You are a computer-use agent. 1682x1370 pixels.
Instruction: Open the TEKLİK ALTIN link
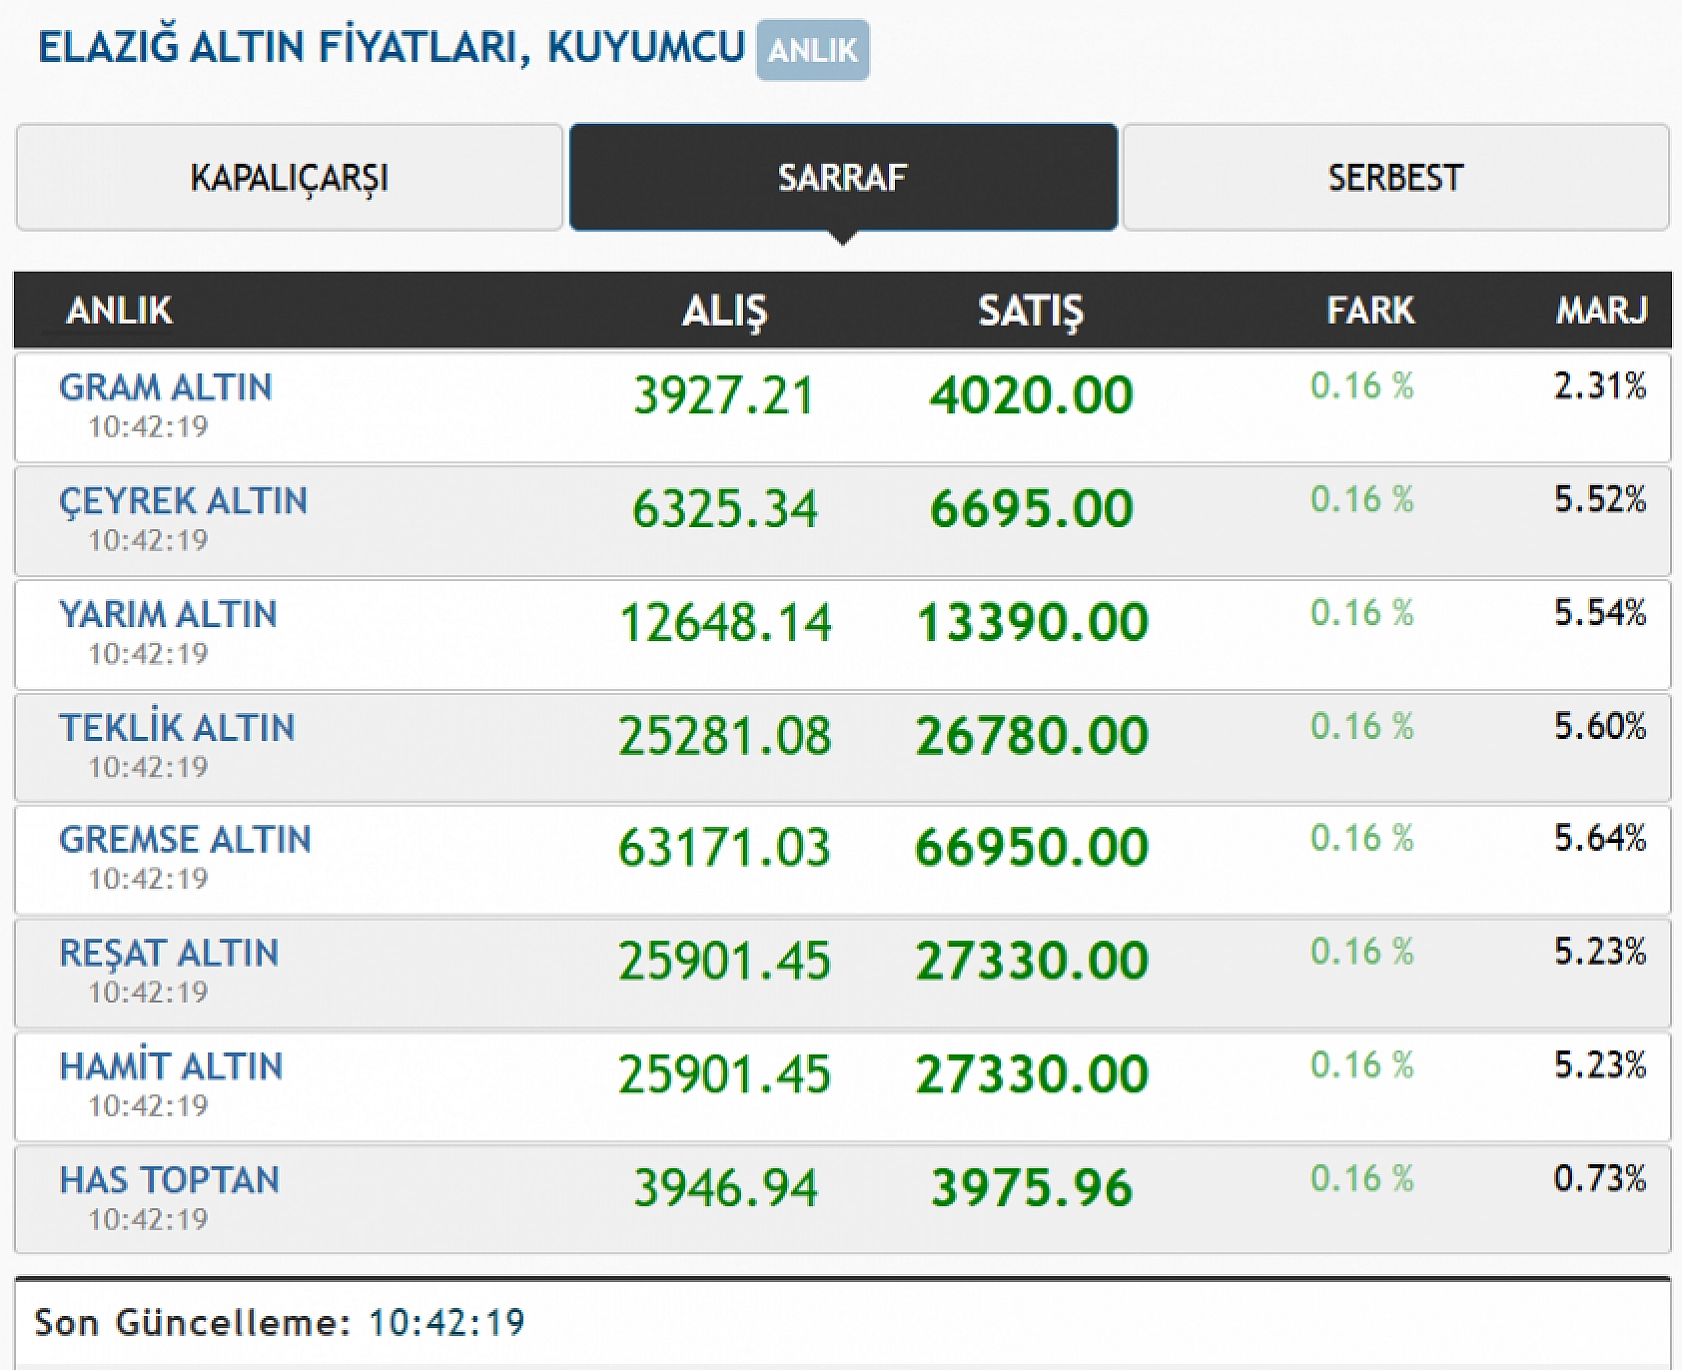(x=177, y=727)
